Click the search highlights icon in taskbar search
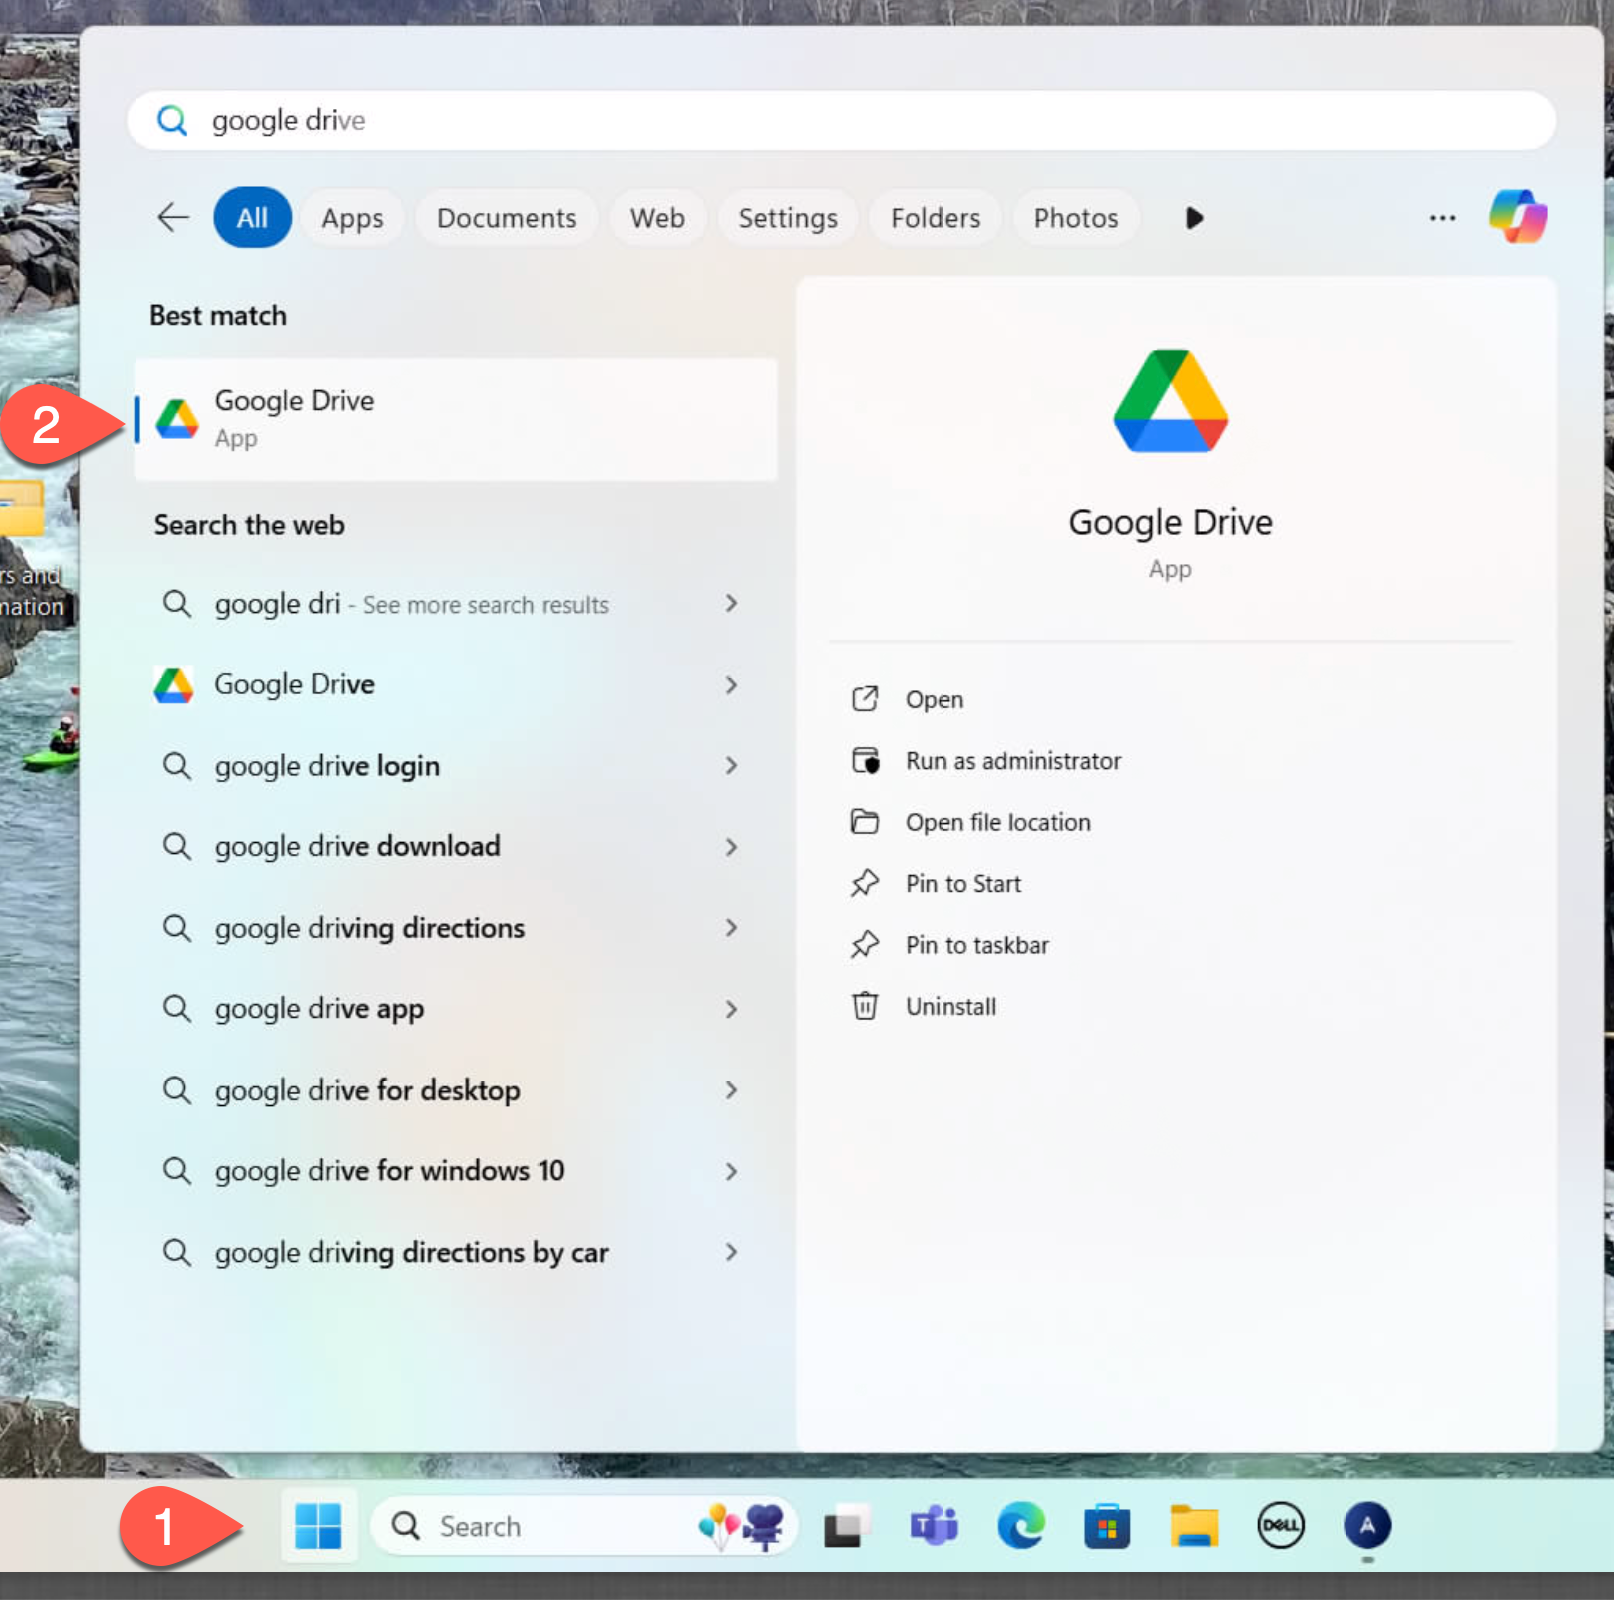Screen dimensions: 1614x1600 coord(742,1526)
